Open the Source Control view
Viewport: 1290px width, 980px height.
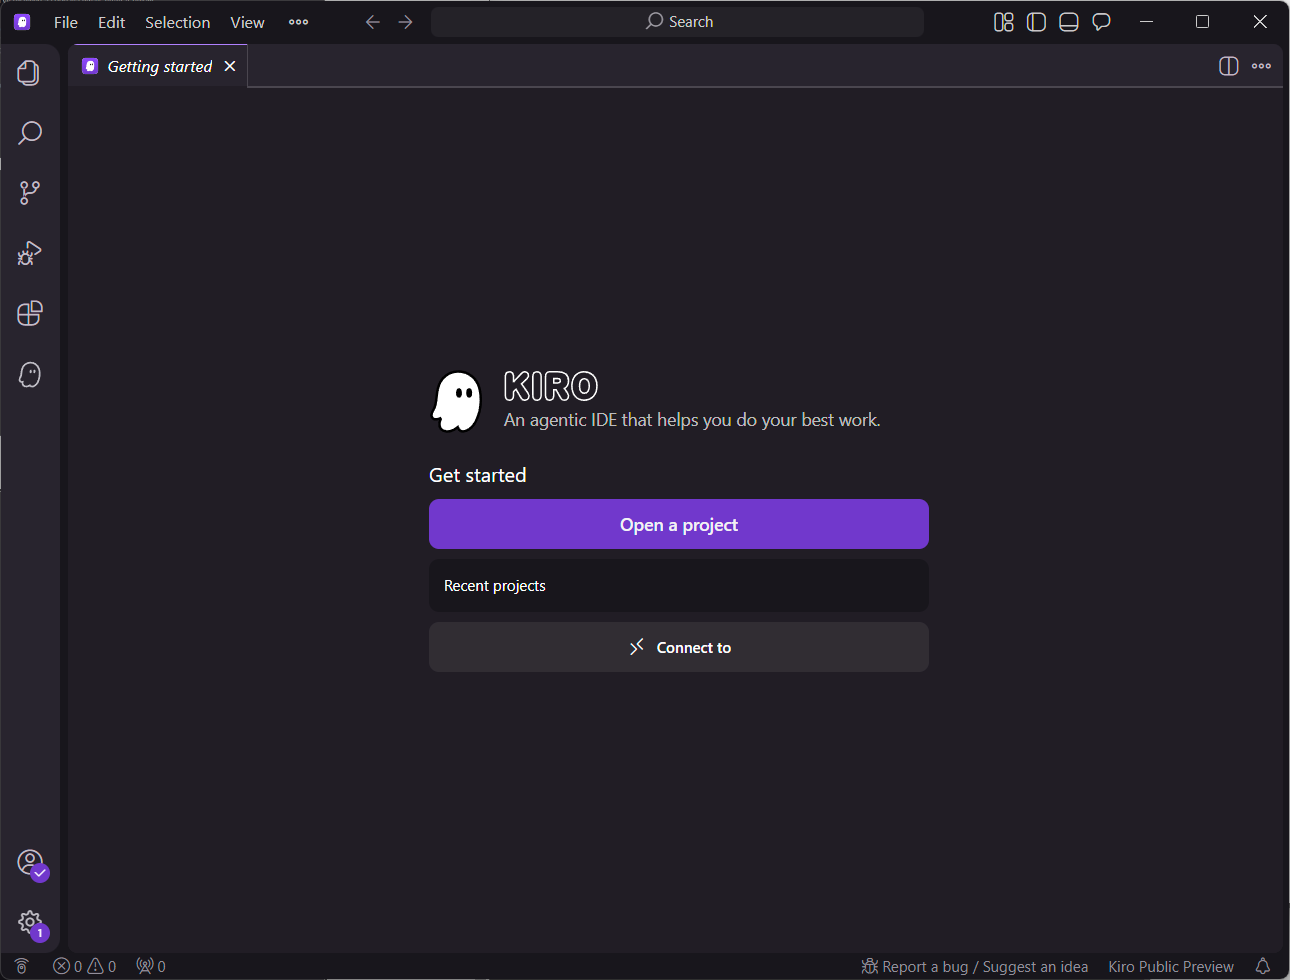pyautogui.click(x=29, y=193)
